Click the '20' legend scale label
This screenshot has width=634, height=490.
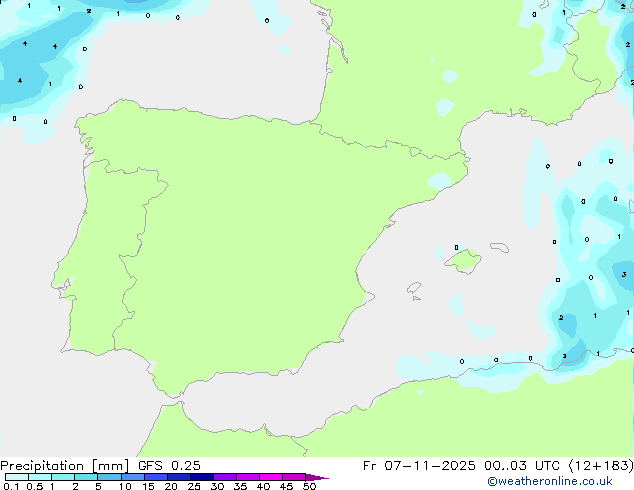click(x=171, y=486)
